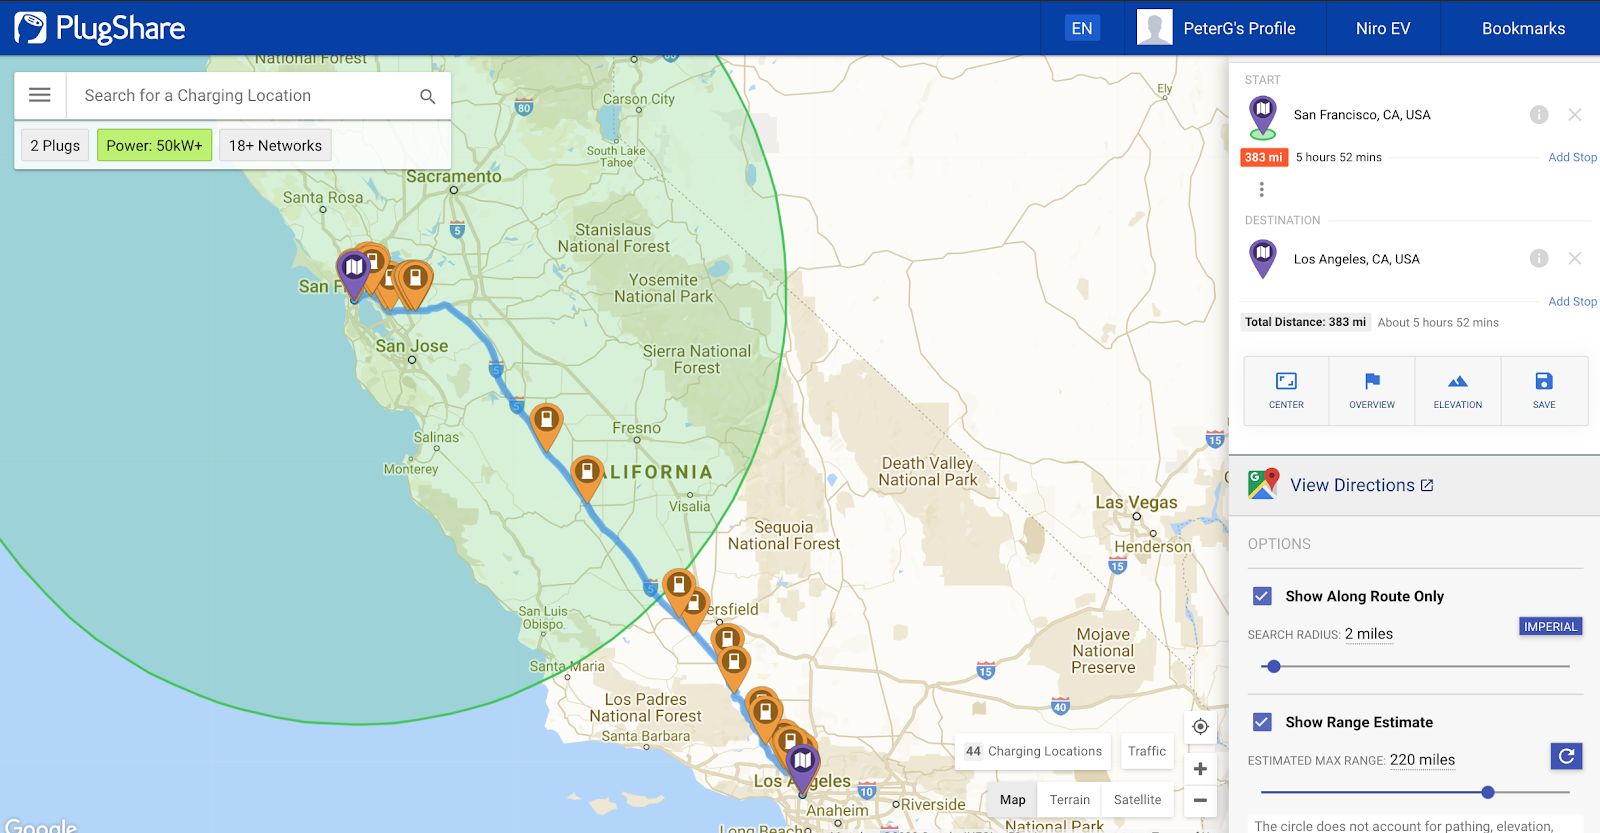Click Add Stop after Los Angeles
This screenshot has height=833, width=1600.
click(1572, 301)
